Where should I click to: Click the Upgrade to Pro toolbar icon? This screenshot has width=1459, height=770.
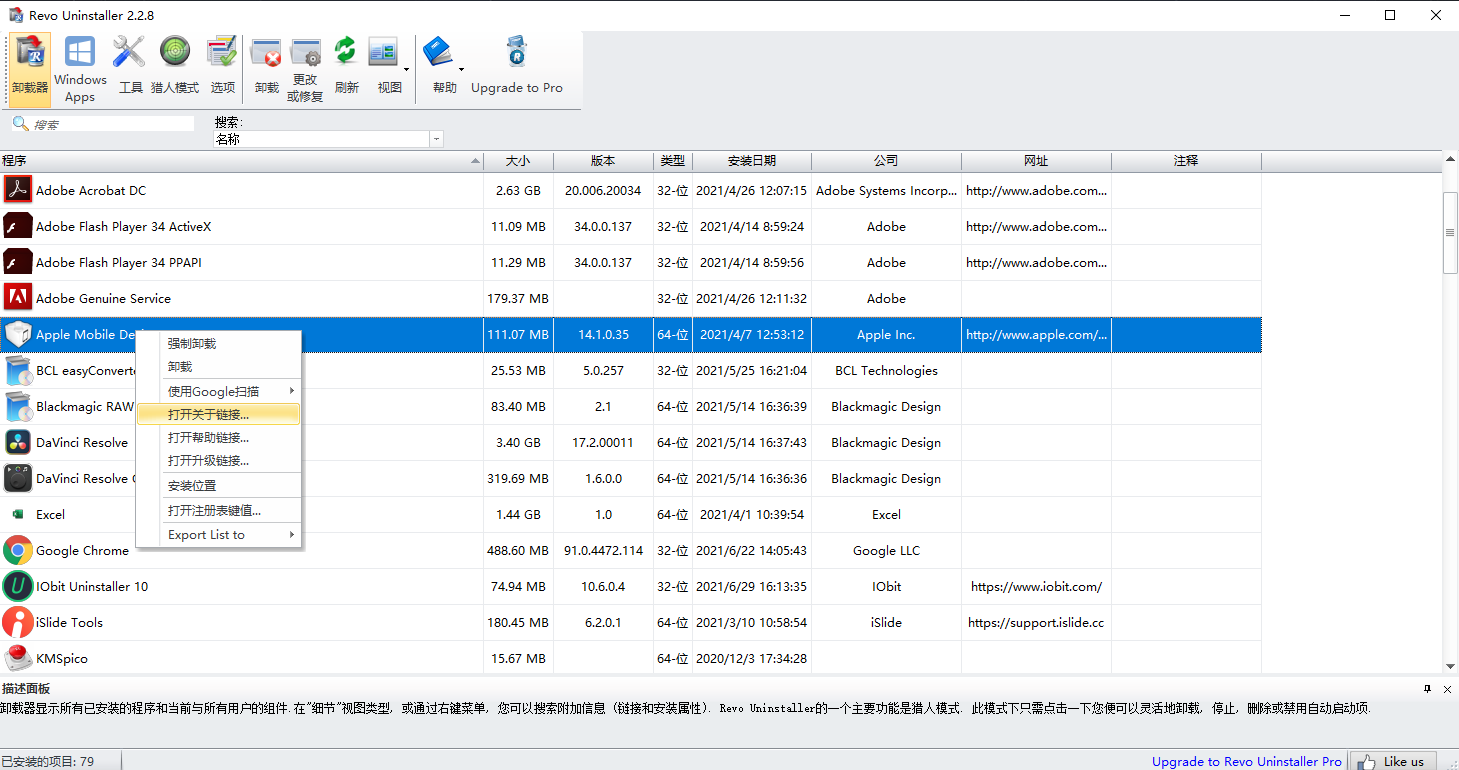[x=517, y=68]
